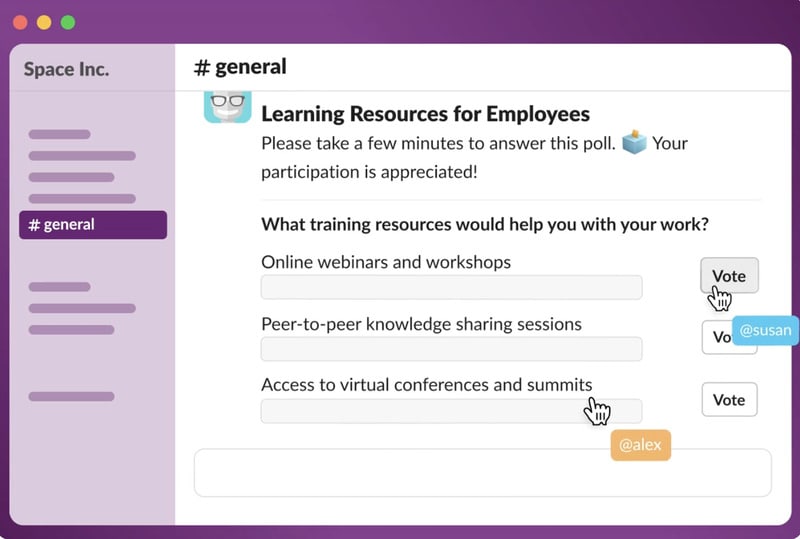This screenshot has width=800, height=539.
Task: Open the Space Inc. workspace menu
Action: click(x=67, y=69)
